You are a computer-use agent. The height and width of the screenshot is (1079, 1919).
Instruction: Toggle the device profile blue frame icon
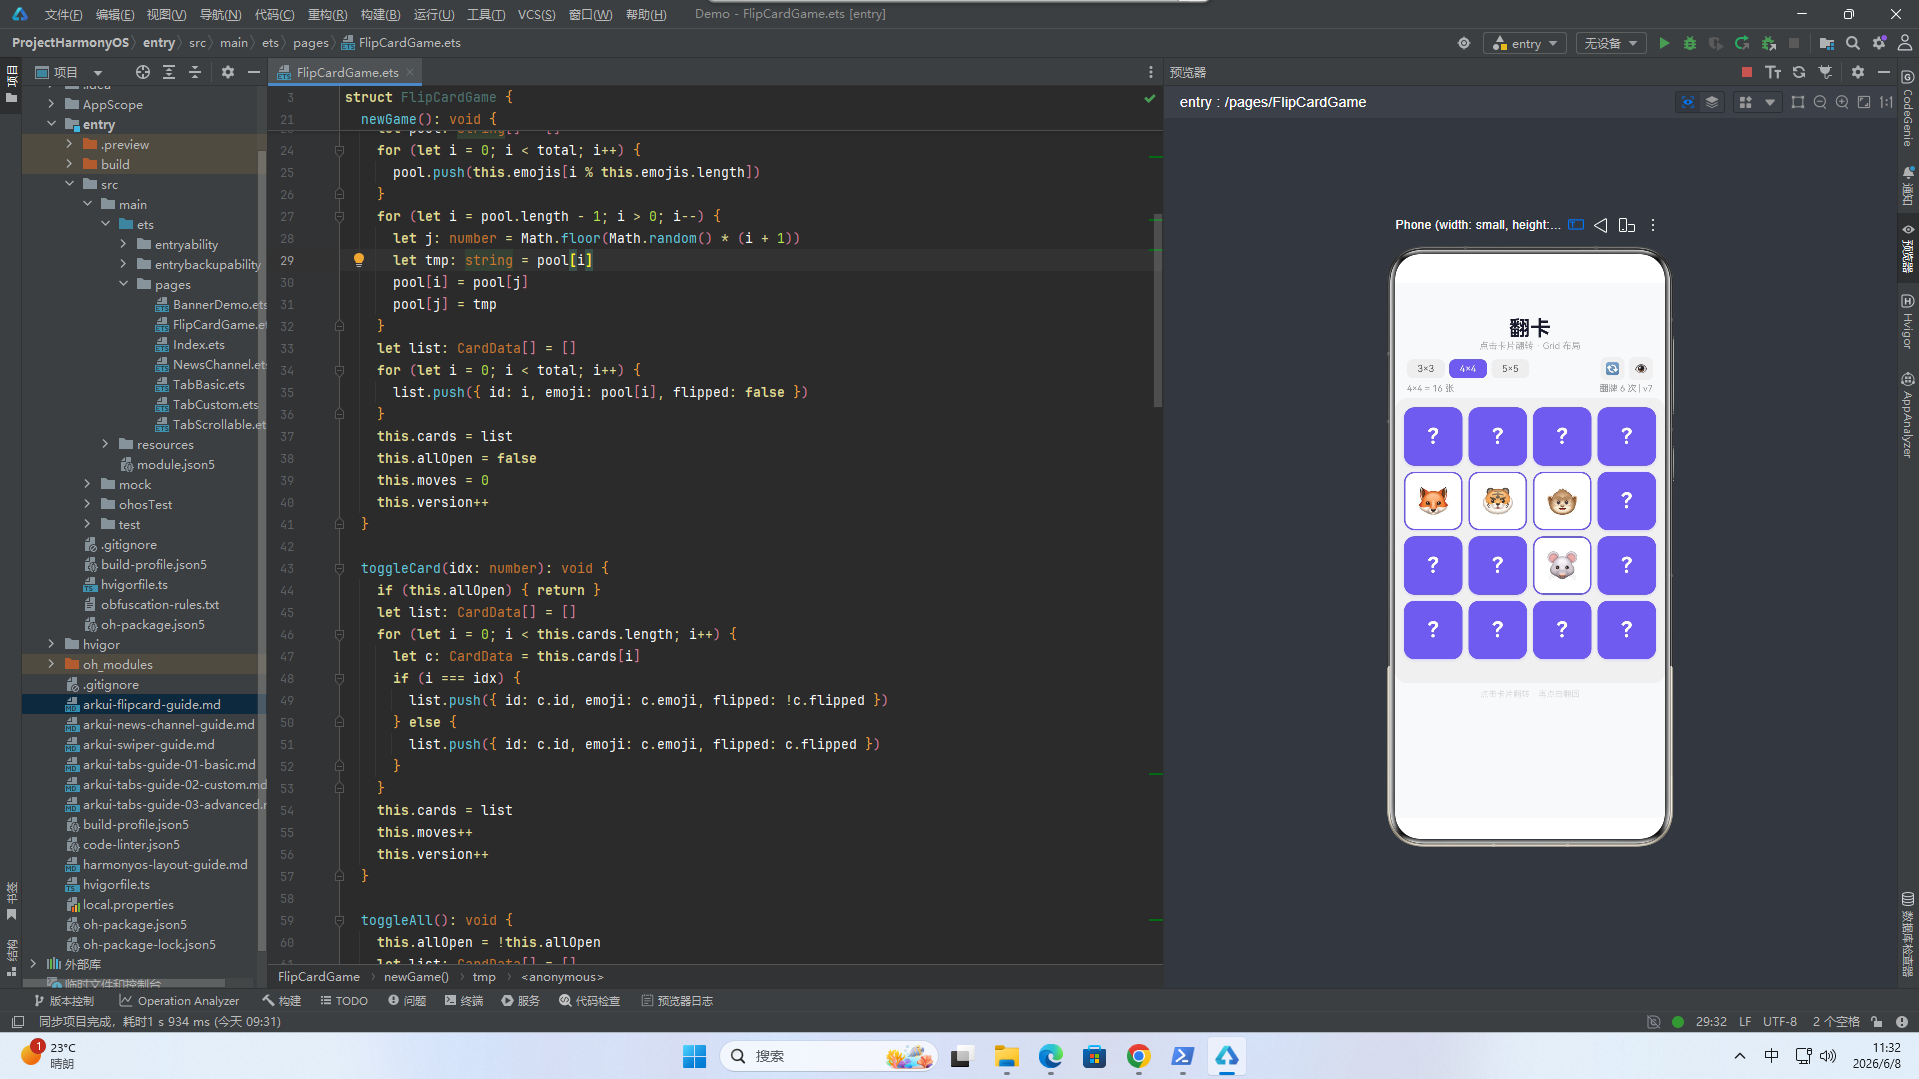click(1576, 225)
